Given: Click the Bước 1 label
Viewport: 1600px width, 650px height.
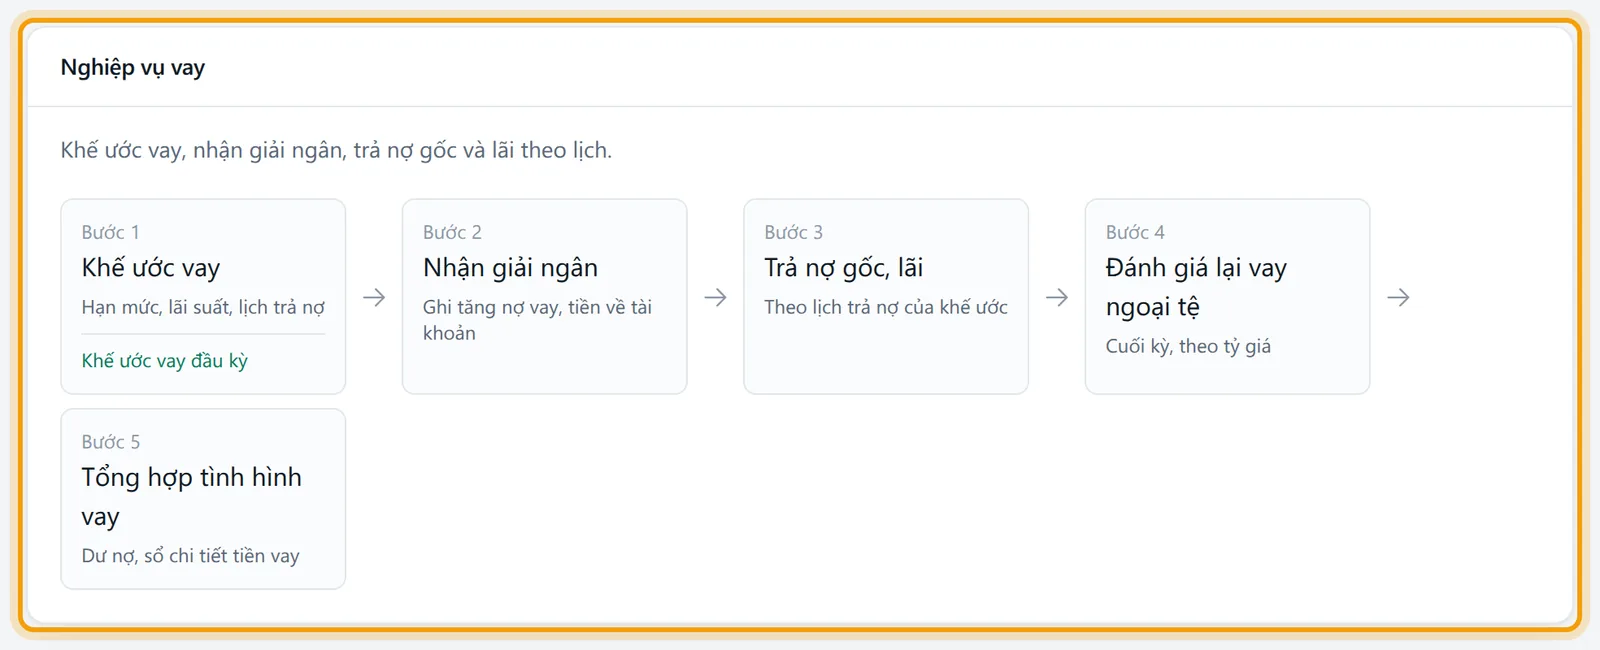Looking at the screenshot, I should coord(111,232).
